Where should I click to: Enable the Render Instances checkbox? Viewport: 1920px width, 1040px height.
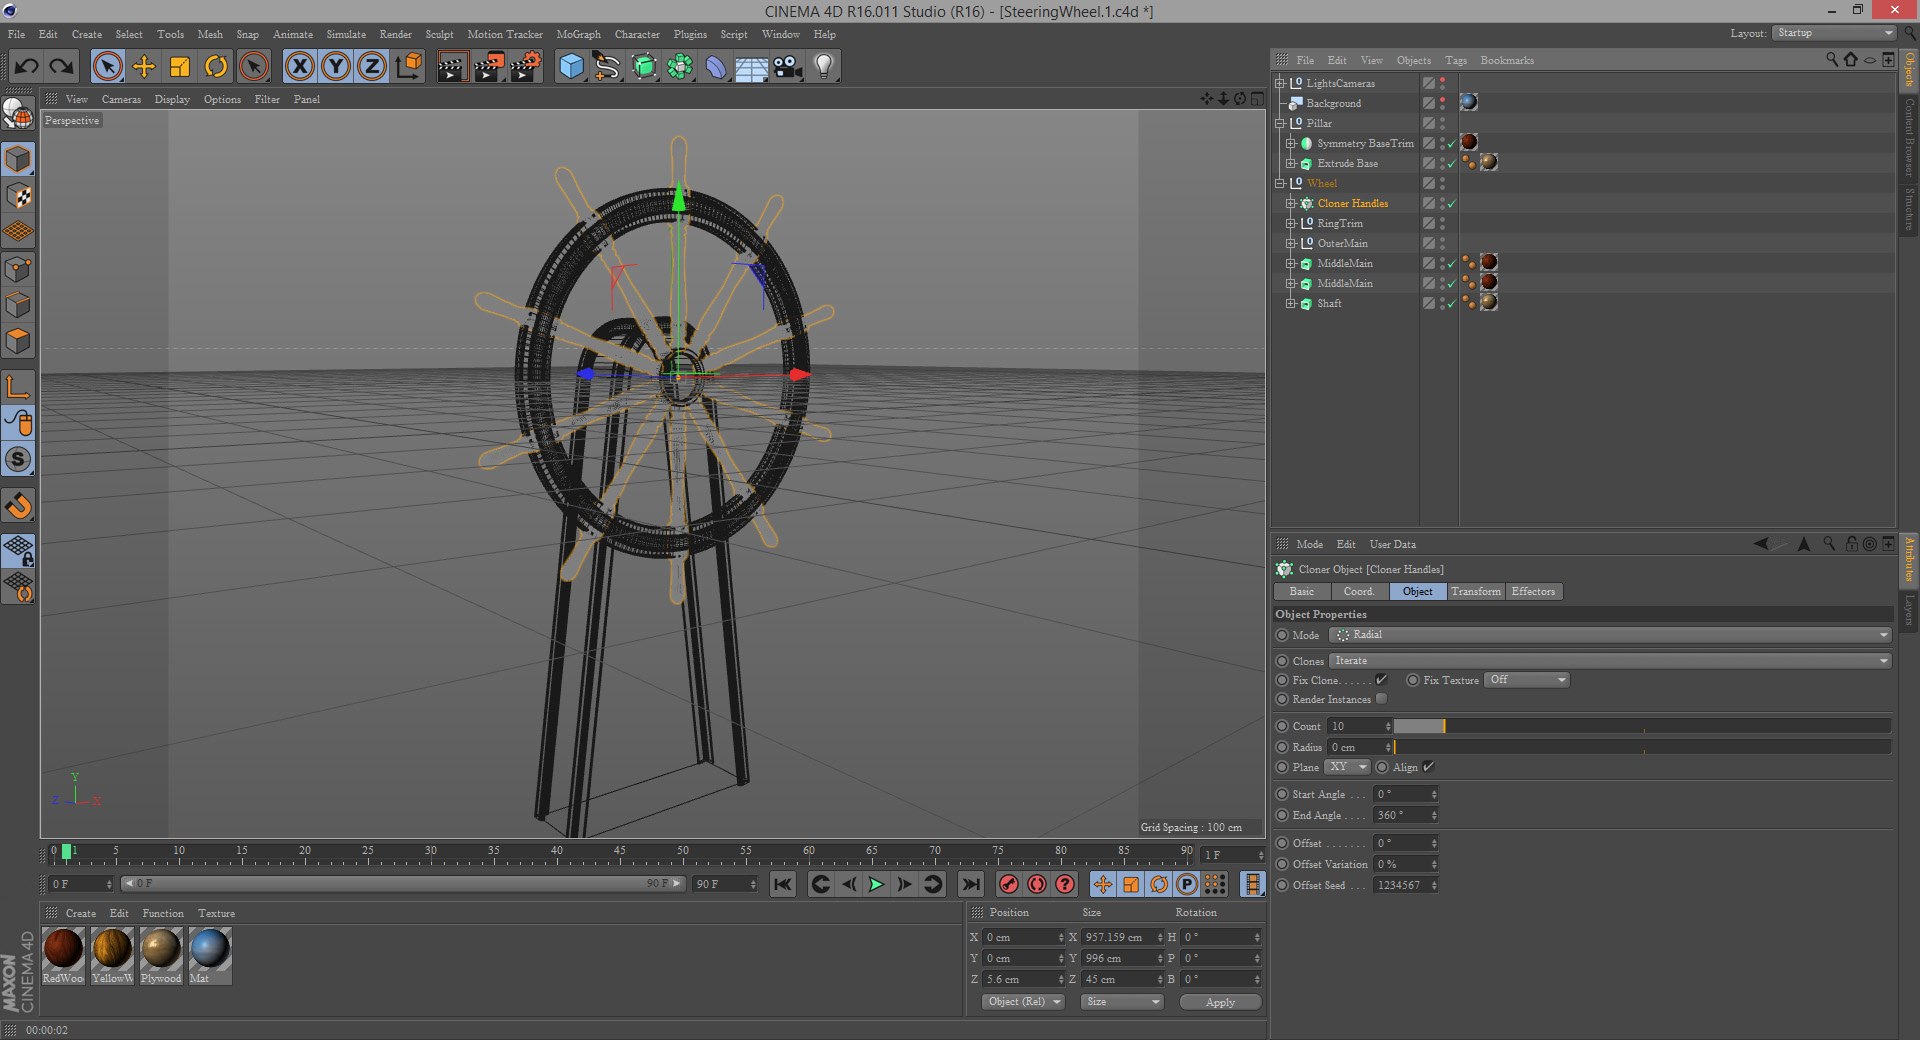pos(1382,699)
